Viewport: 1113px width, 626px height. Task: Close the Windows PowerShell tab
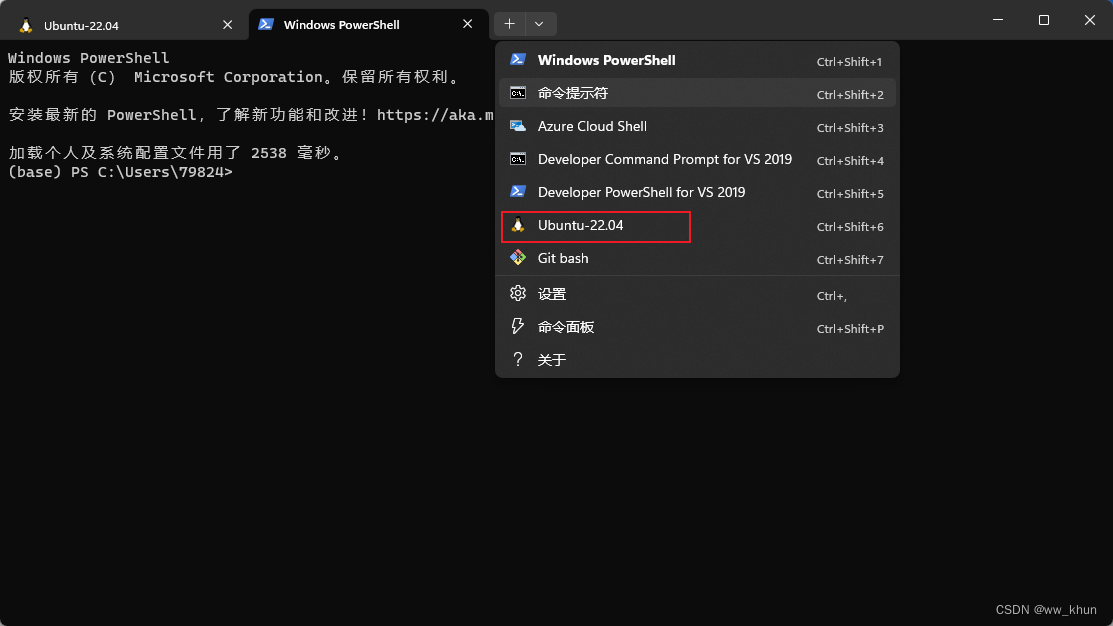pos(467,24)
